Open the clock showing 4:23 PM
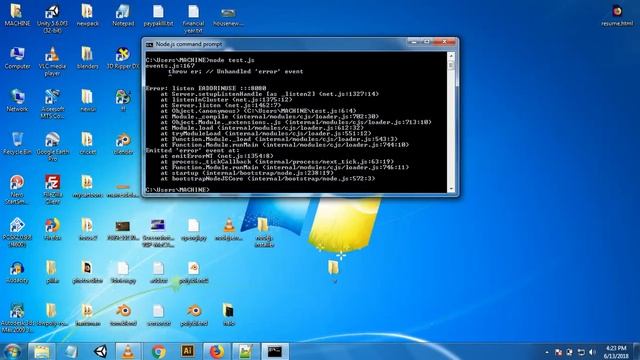Viewport: 640px width, 360px height. (x=616, y=352)
